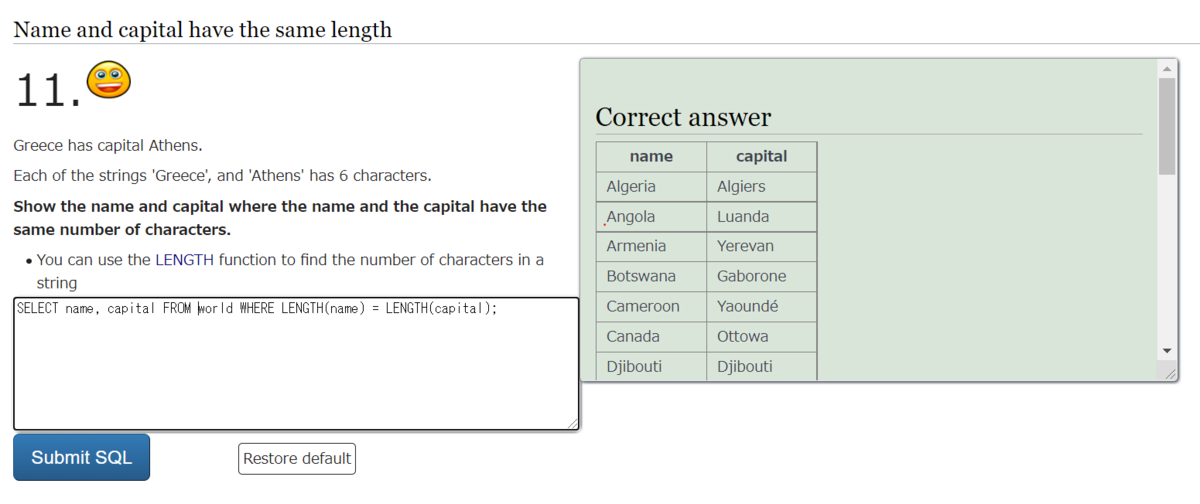Click the resize grip on the SQL text area
1200x504 pixels.
pos(573,424)
